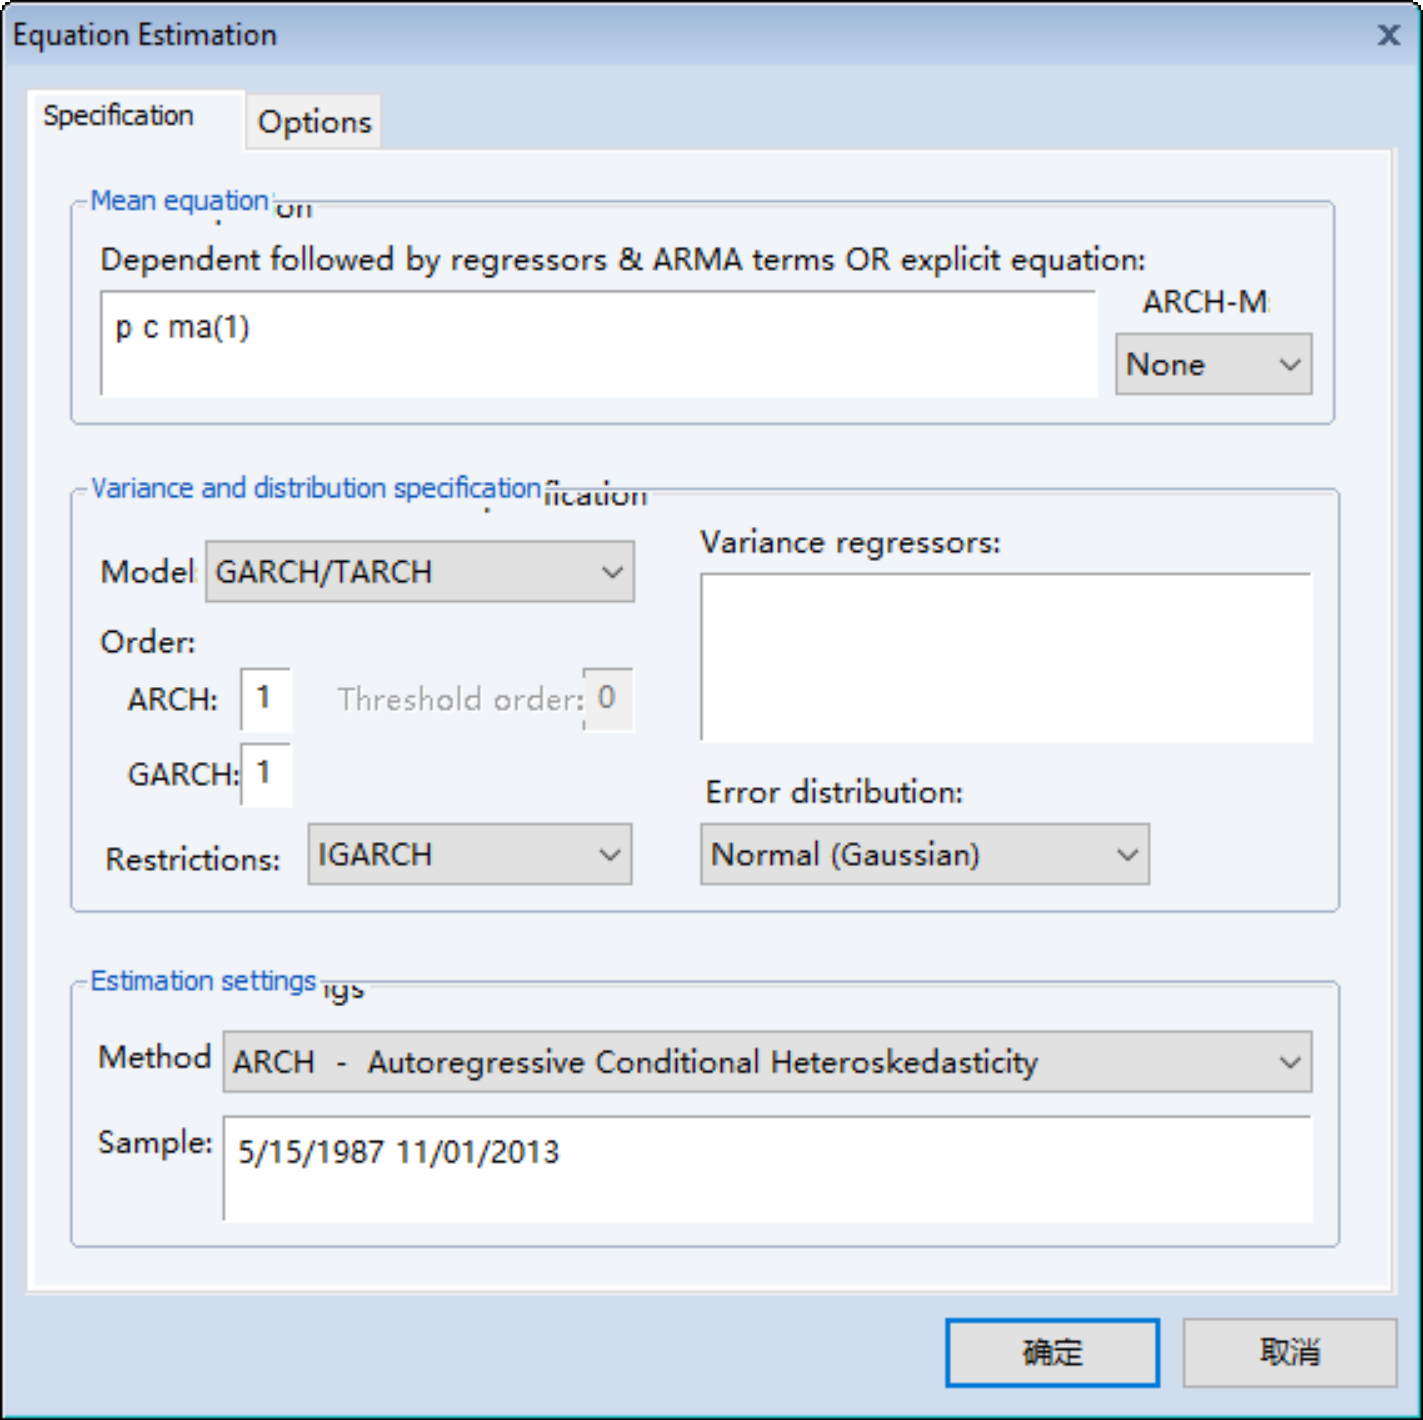Click the ARCH-M dropdown arrow
This screenshot has height=1420, width=1423.
click(1290, 364)
